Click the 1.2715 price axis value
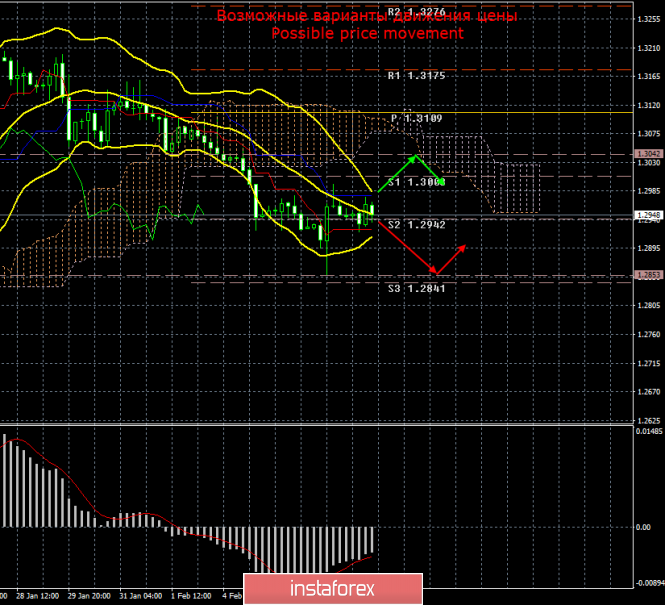 click(649, 364)
